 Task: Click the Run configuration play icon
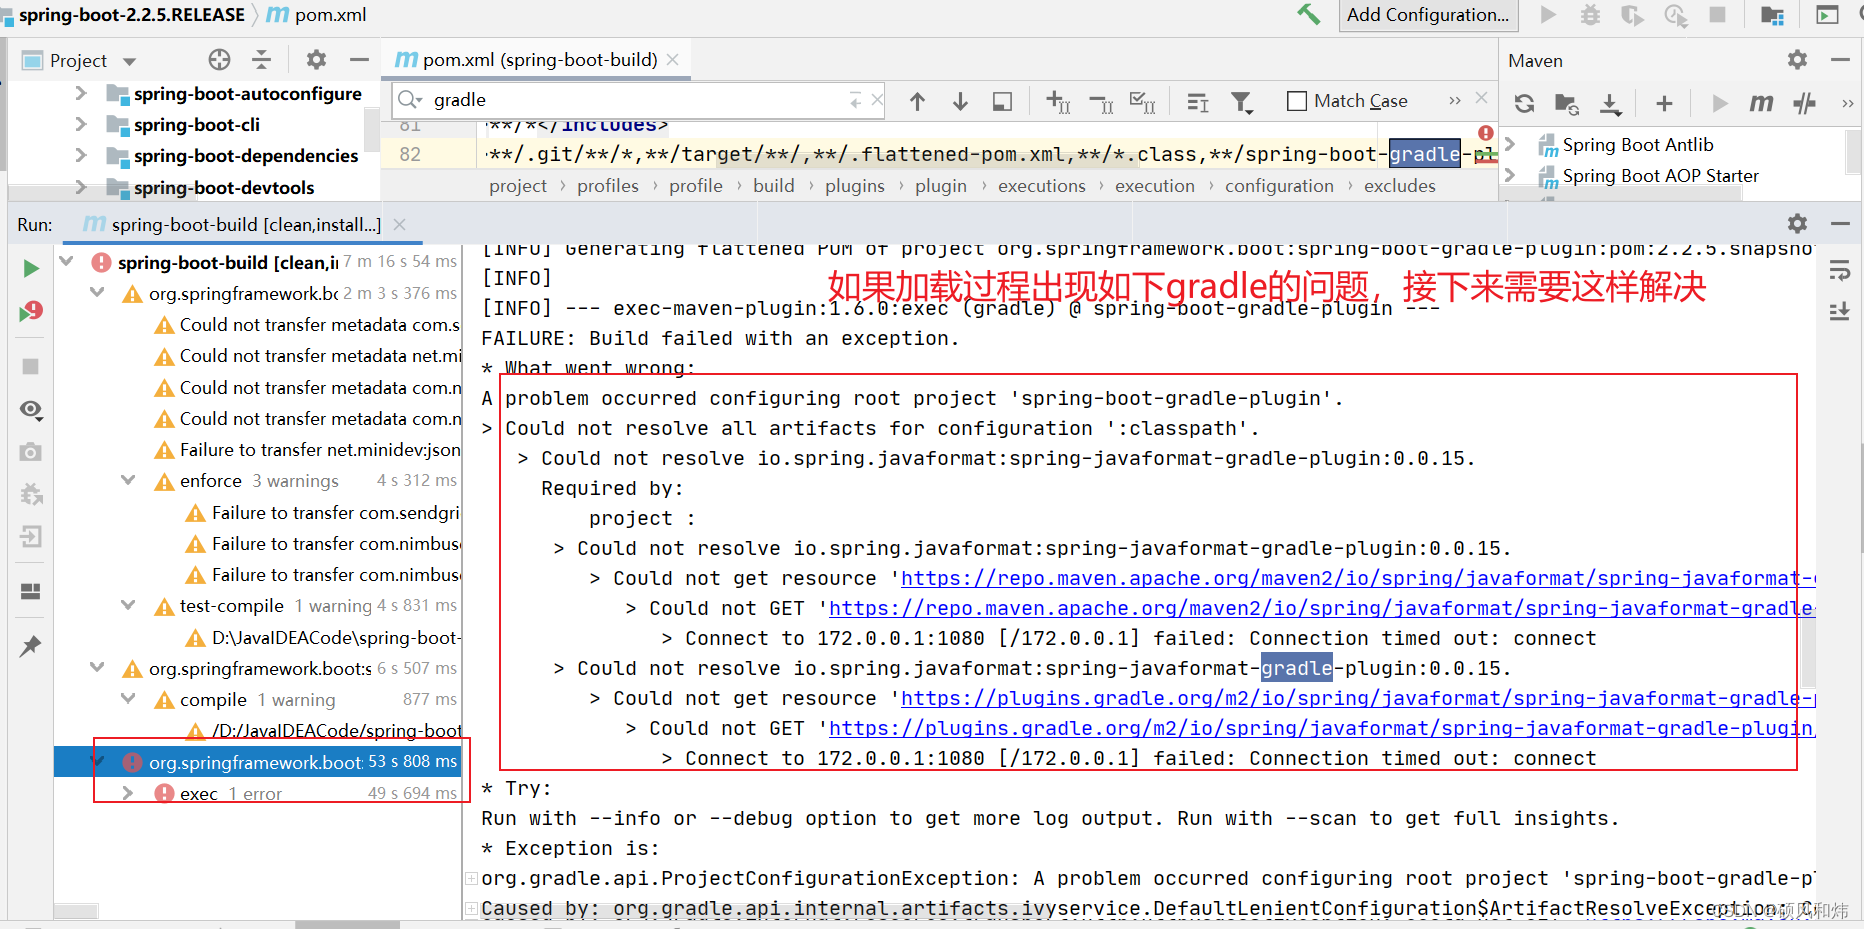[1548, 15]
